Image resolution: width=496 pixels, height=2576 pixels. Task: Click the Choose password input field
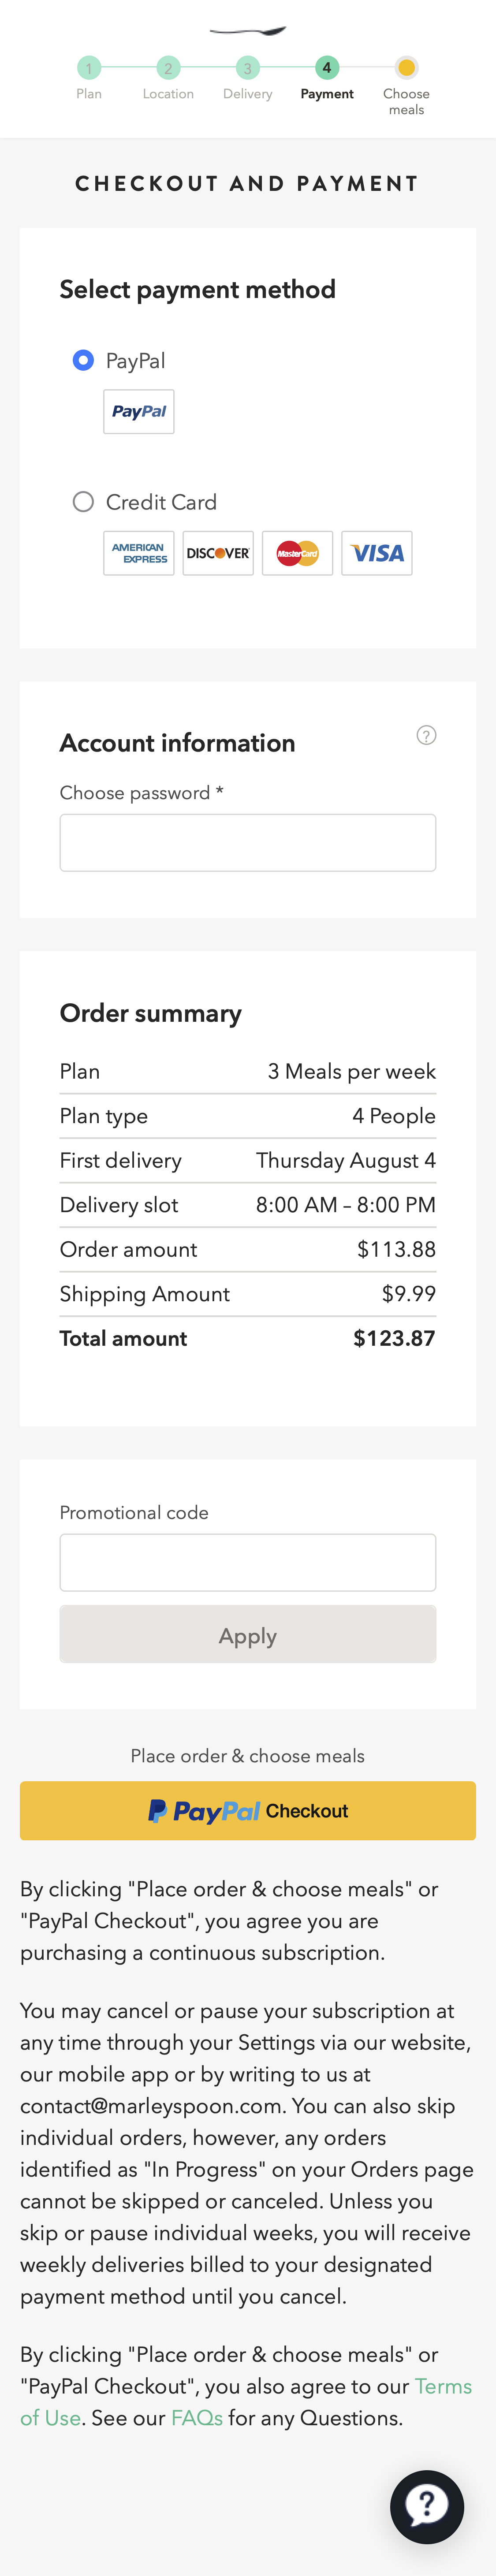click(247, 842)
